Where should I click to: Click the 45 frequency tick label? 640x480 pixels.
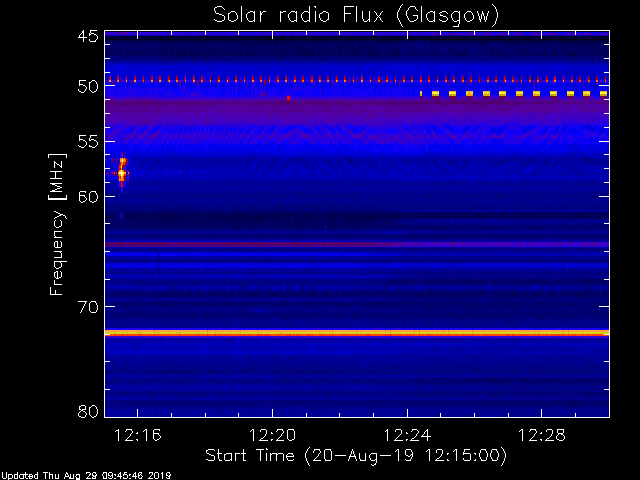[x=88, y=36]
